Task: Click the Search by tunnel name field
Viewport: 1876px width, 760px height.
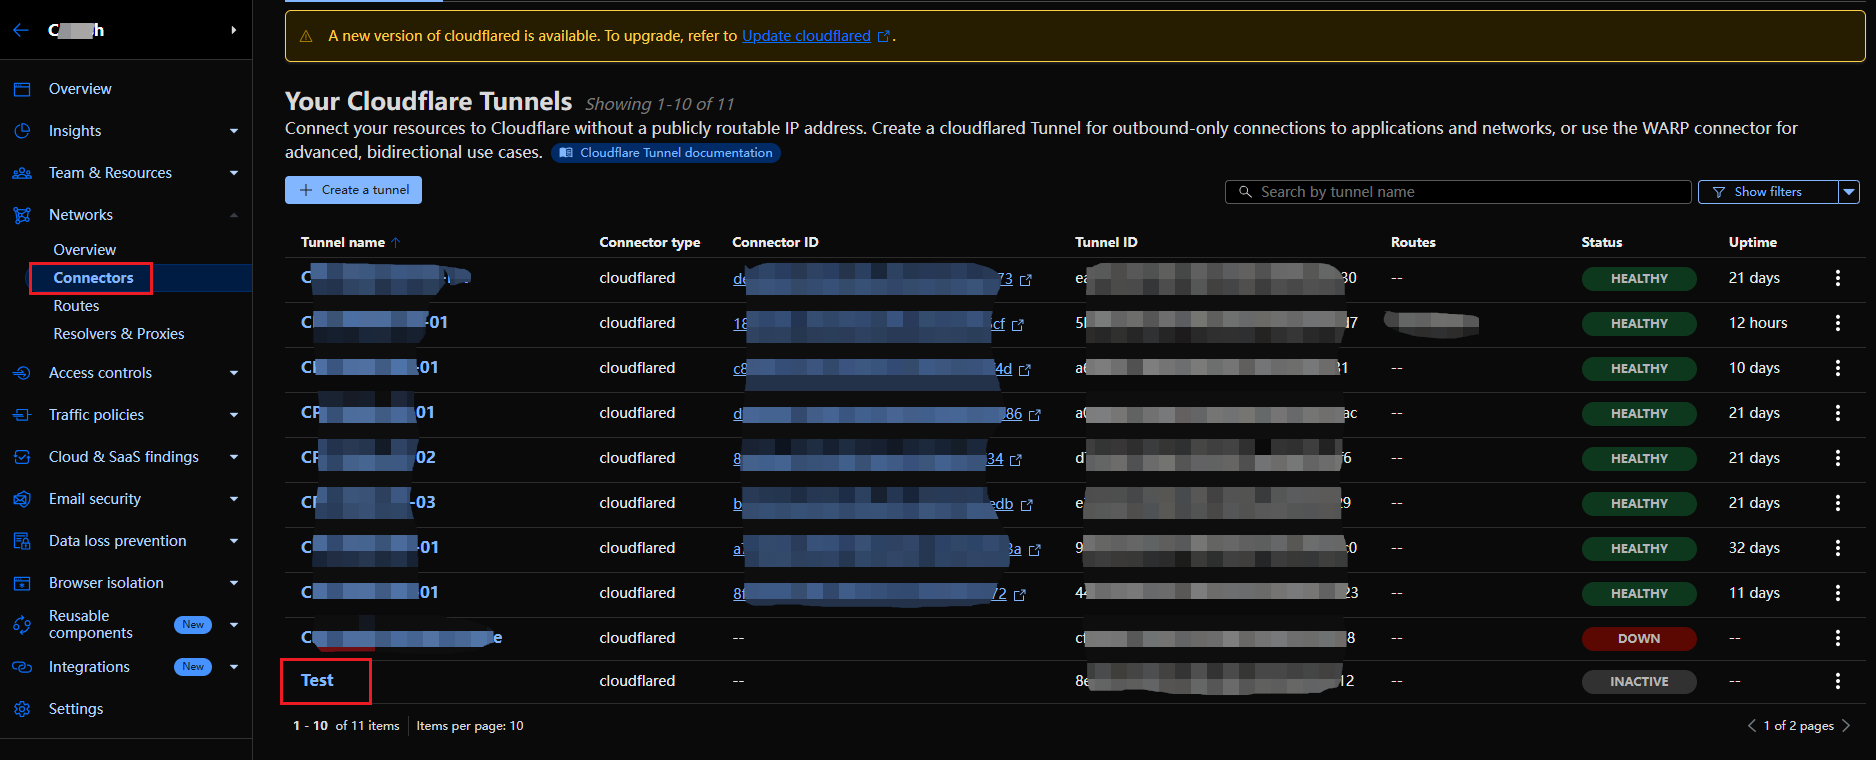Action: pos(1458,192)
